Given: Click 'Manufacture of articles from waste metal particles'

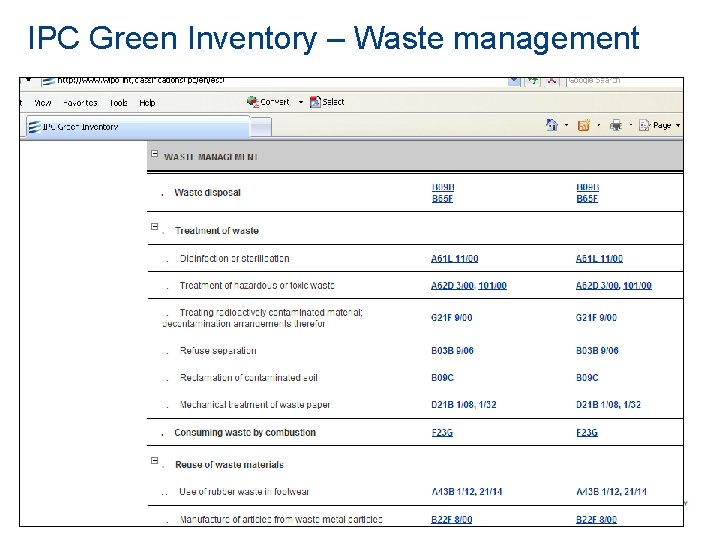Looking at the screenshot, I should click(281, 520).
